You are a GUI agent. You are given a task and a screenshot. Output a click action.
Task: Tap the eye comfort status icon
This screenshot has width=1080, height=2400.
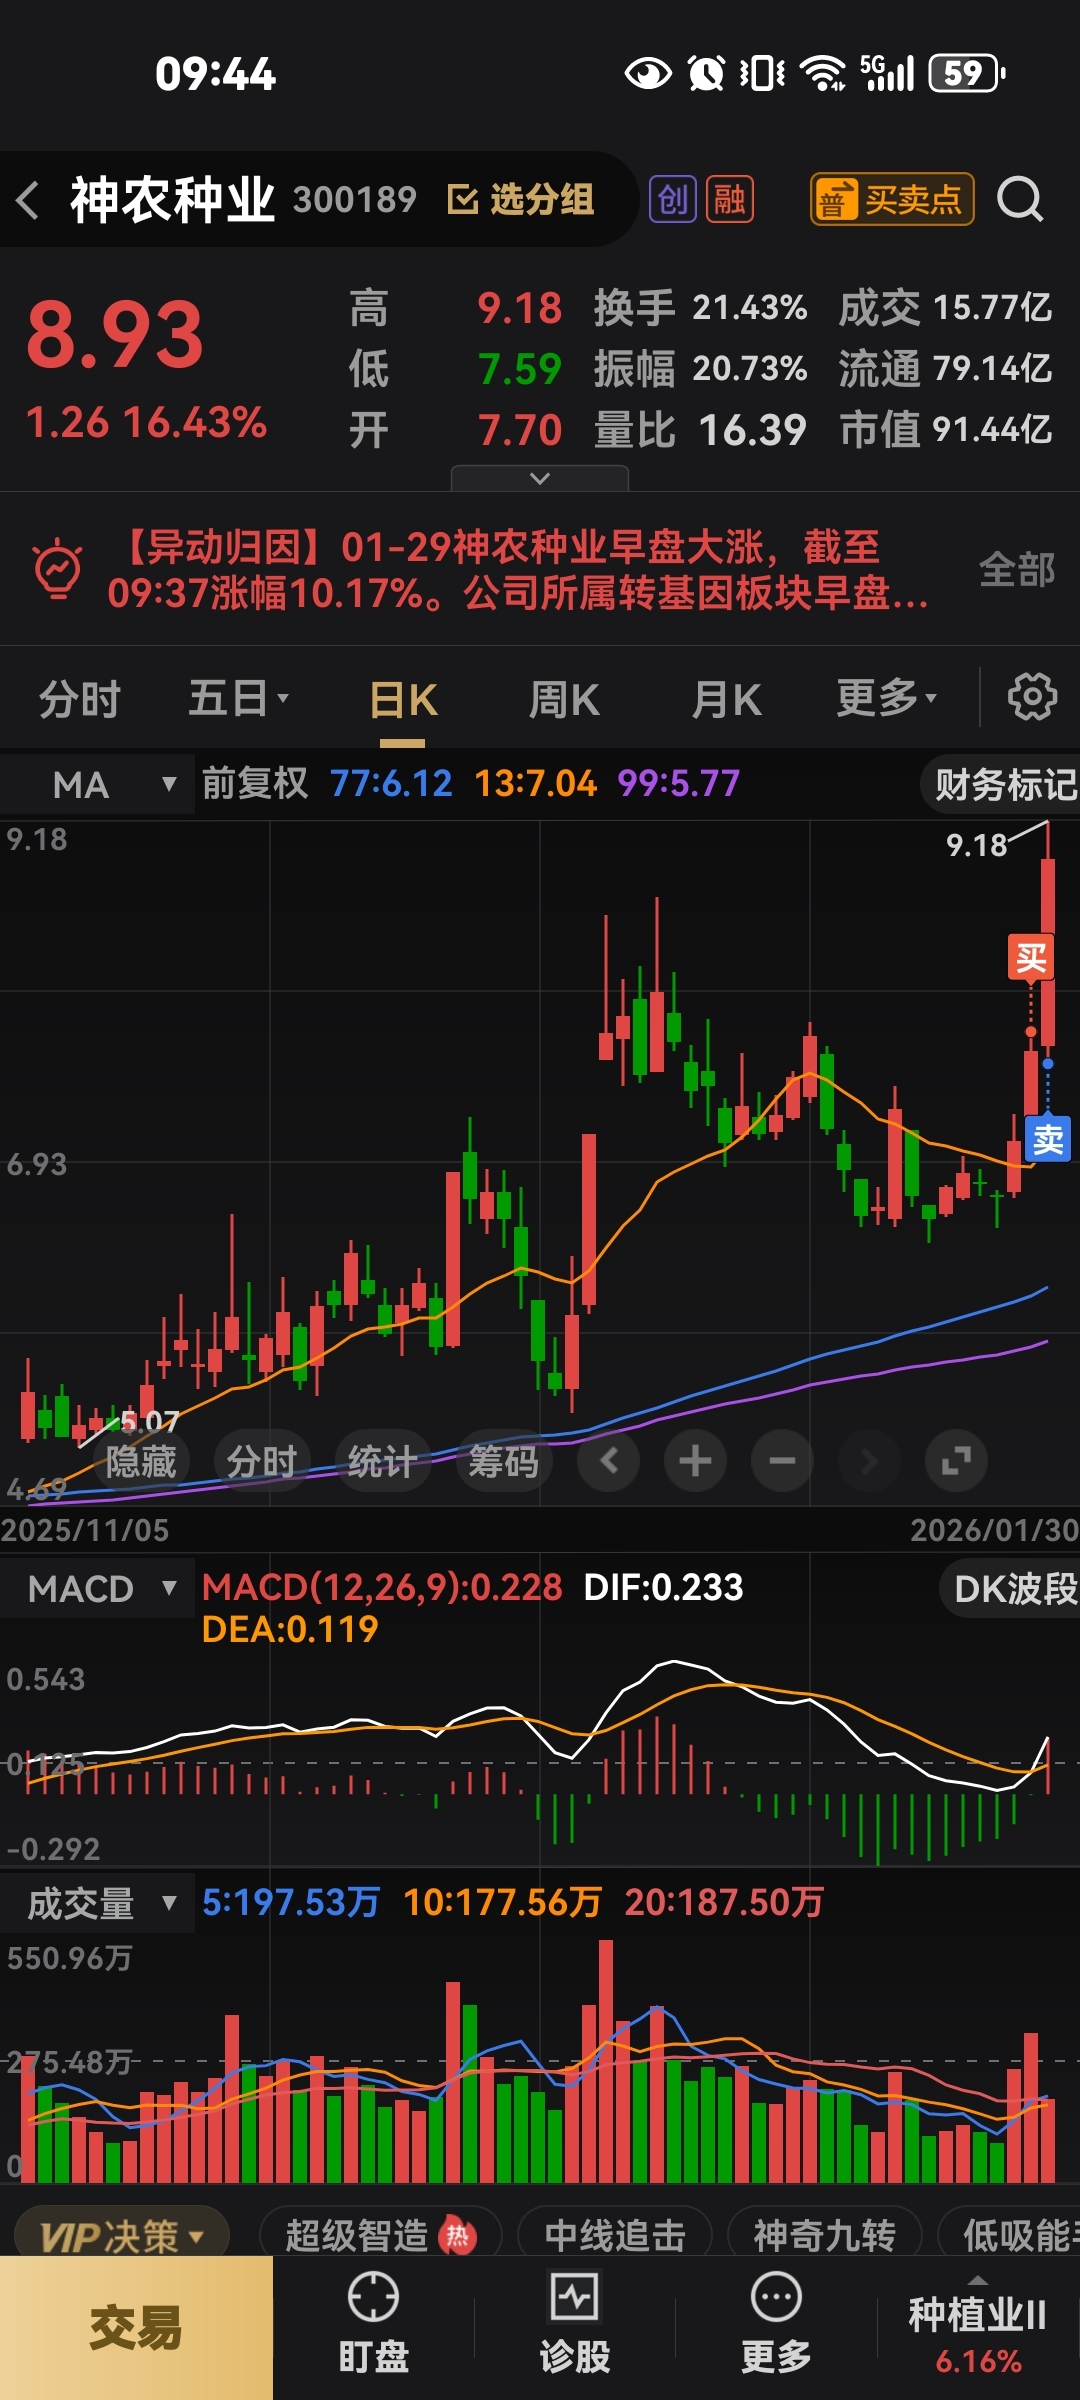tap(648, 73)
